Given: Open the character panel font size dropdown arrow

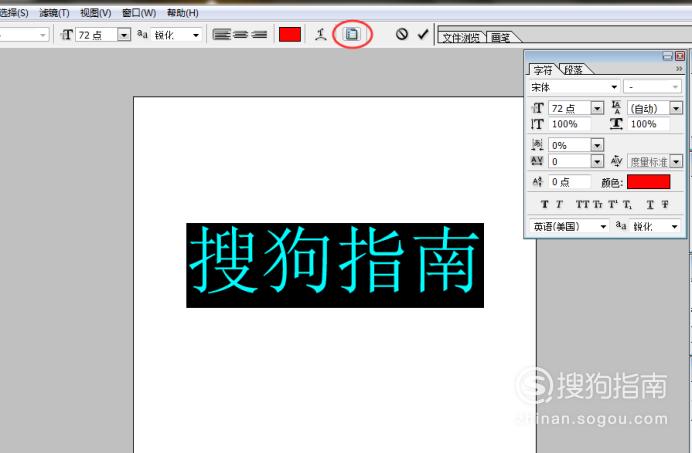Looking at the screenshot, I should pos(597,108).
